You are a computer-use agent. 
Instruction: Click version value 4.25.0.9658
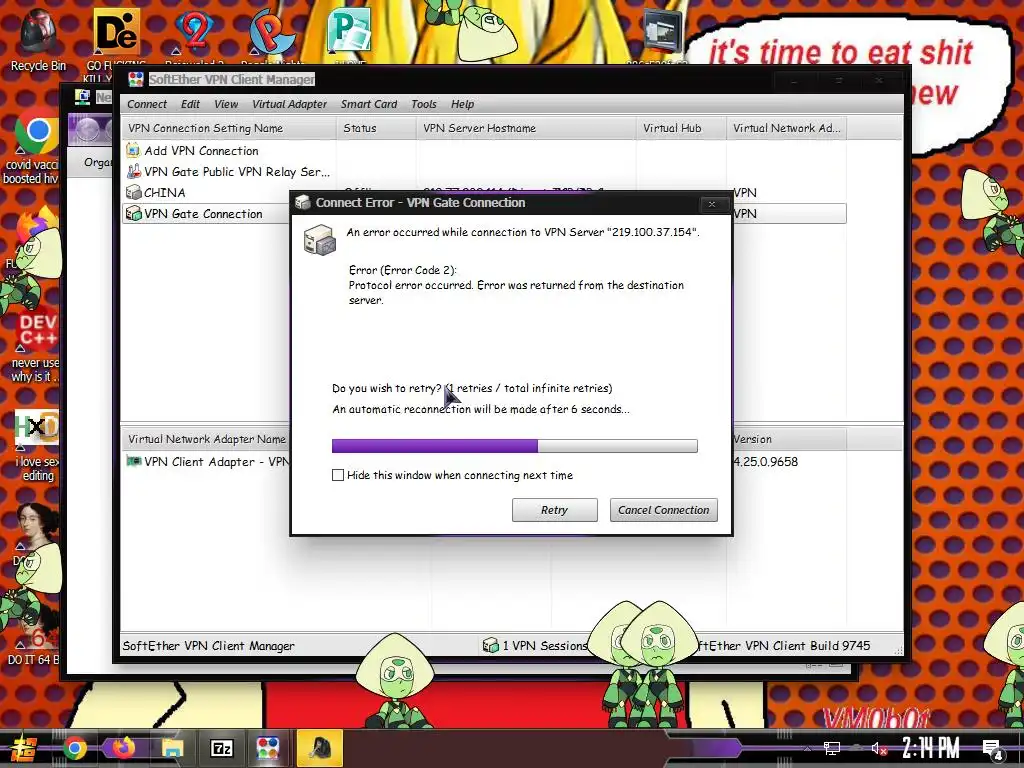point(765,462)
